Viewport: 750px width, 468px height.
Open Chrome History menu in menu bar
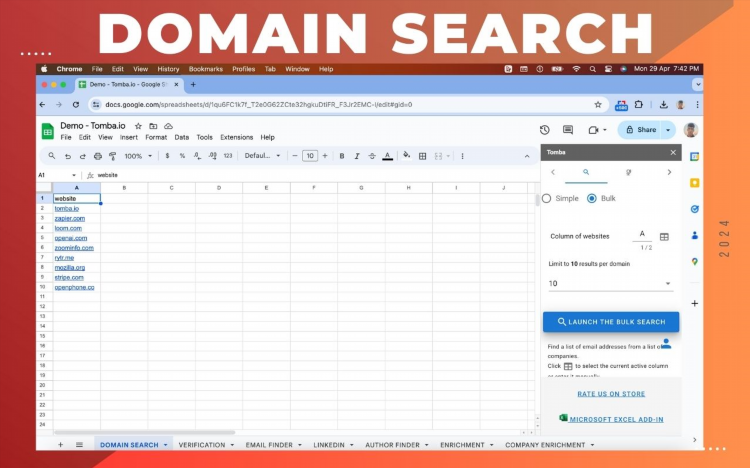(x=168, y=69)
